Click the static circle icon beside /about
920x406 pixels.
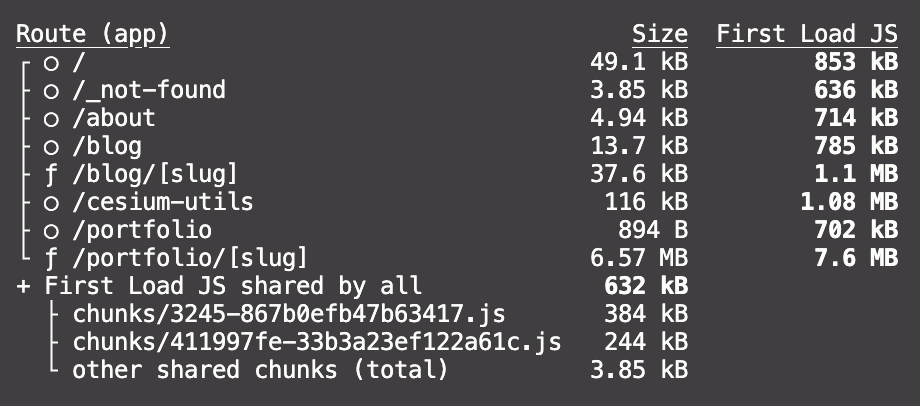(x=51, y=119)
